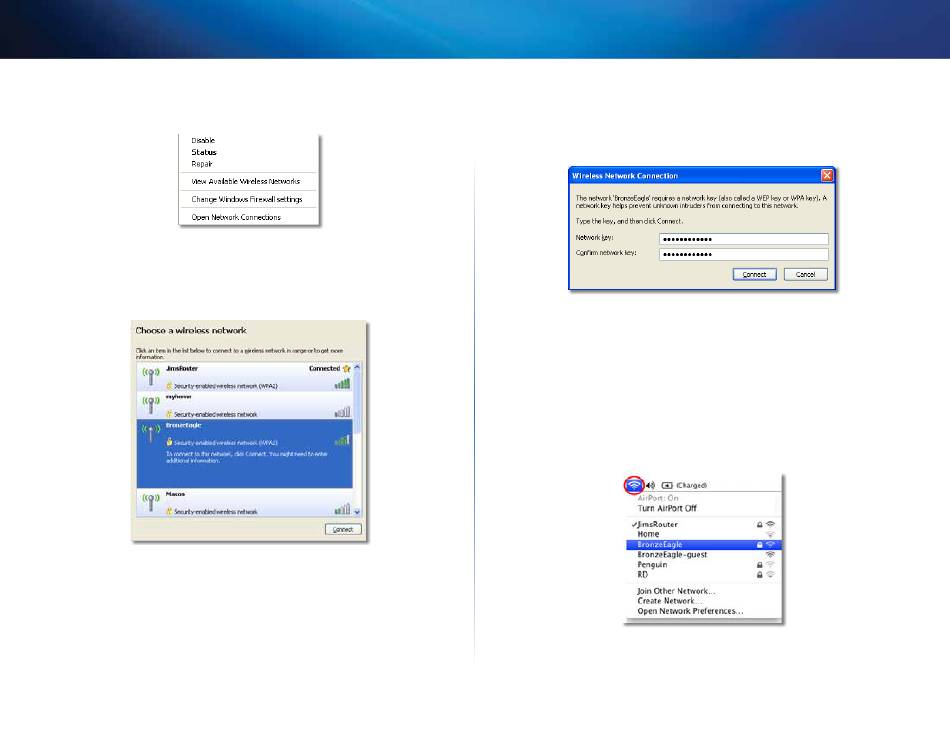
Task: Click the Wi-Fi signal icon on BronzeEagle-guest row
Action: (x=770, y=555)
